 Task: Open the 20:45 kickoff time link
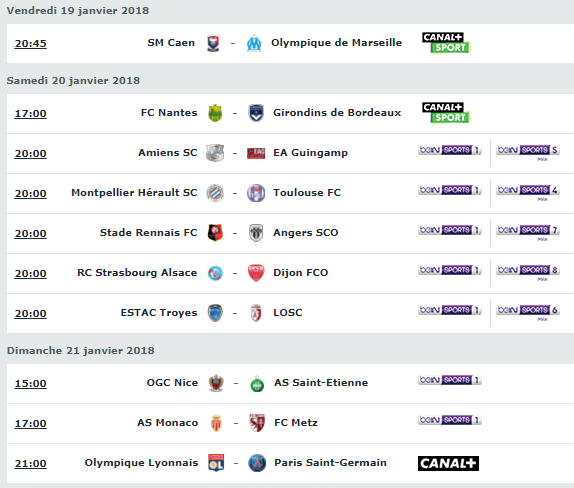point(30,44)
